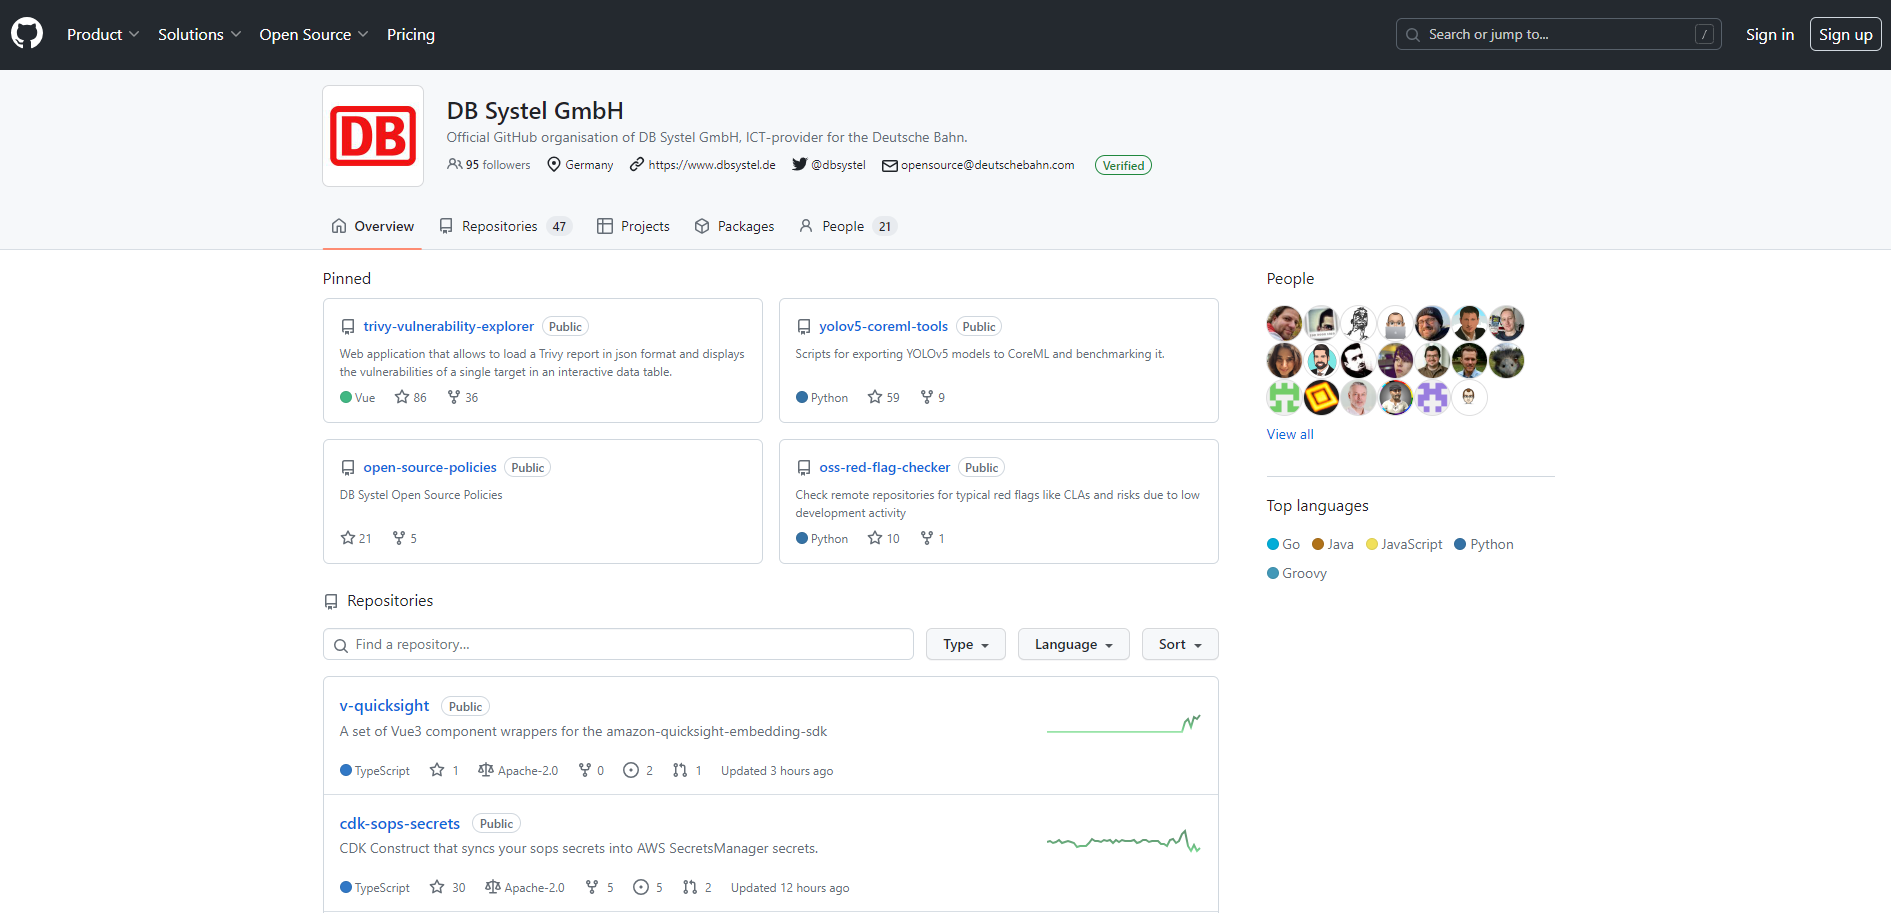The width and height of the screenshot is (1891, 913).
Task: Click star count 30 on cdk-sops-secrets
Action: [448, 887]
